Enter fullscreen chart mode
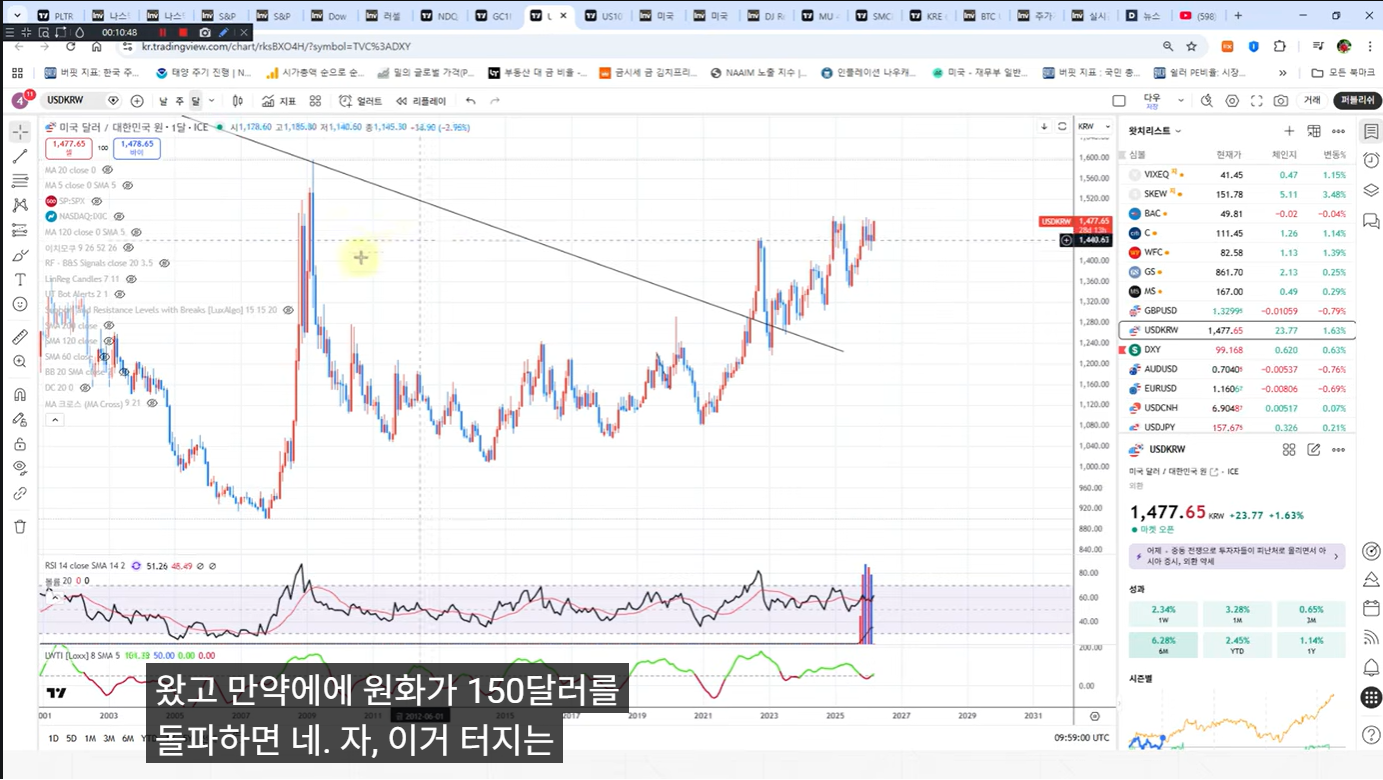 point(1257,101)
